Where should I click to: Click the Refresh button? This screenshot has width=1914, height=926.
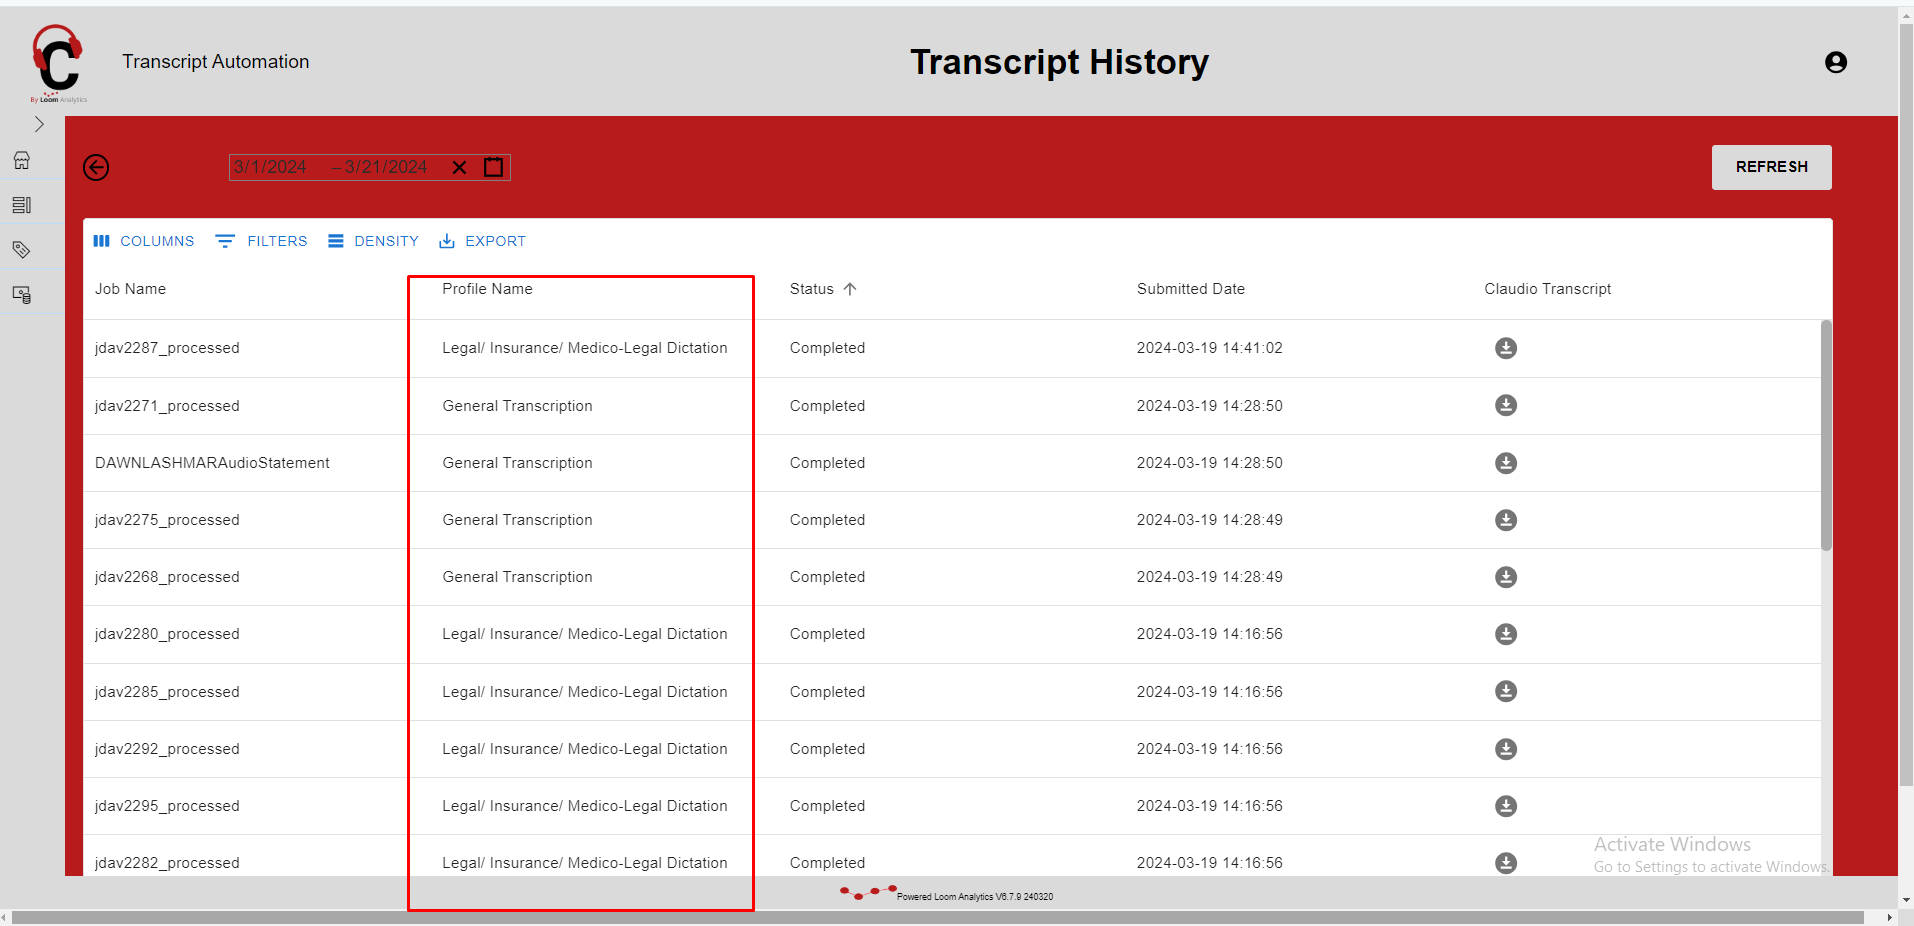(x=1772, y=167)
